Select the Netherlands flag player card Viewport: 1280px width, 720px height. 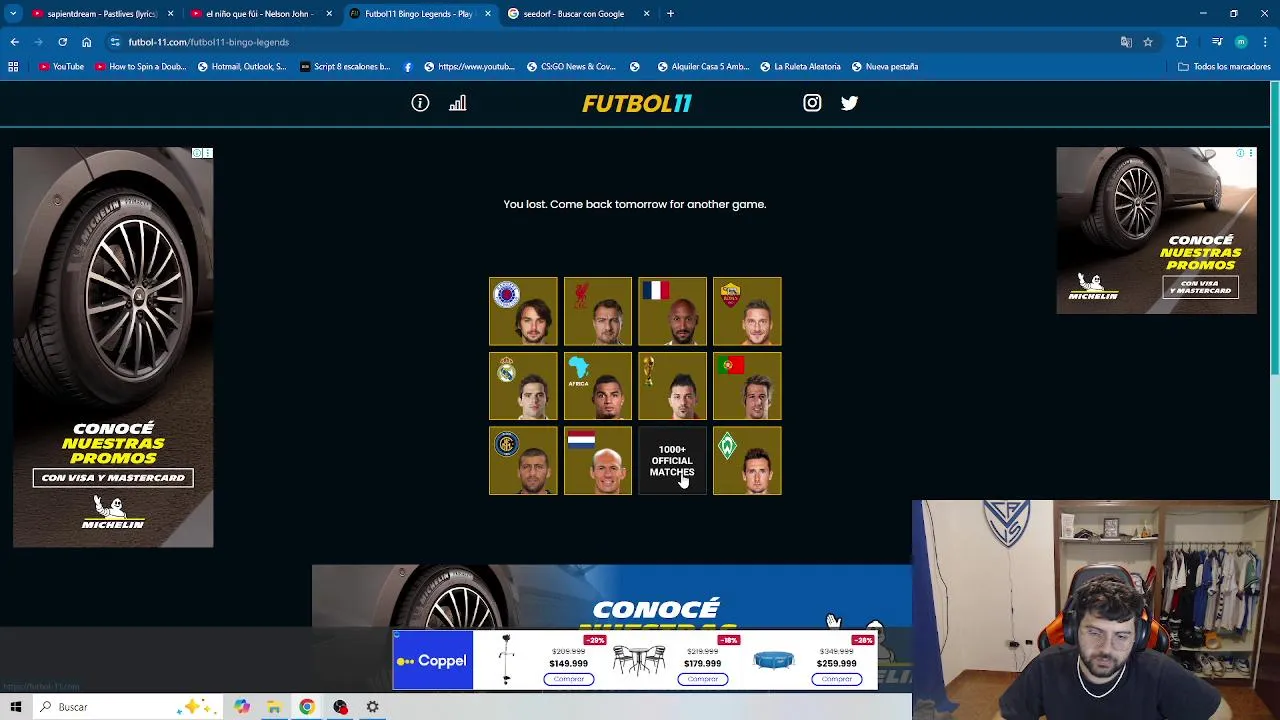598,461
